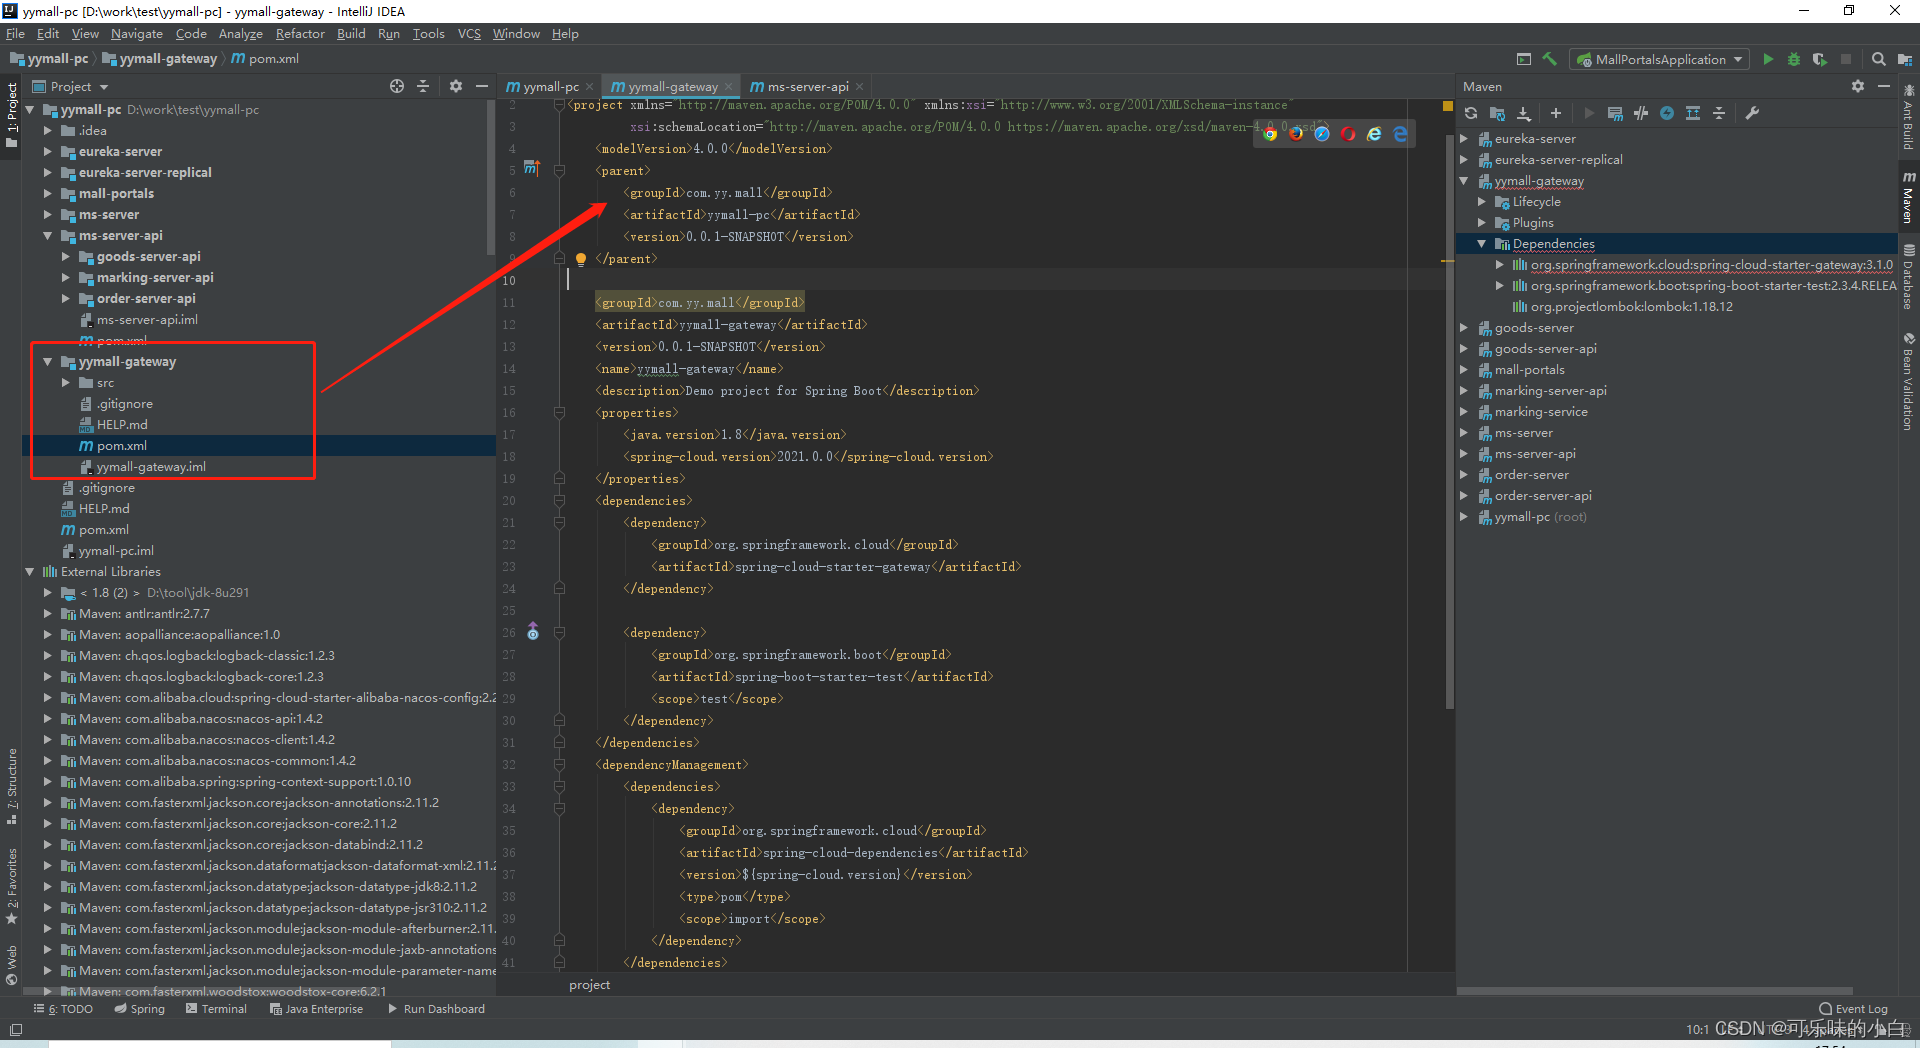
Task: Collapse all in Project panel
Action: pyautogui.click(x=423, y=86)
